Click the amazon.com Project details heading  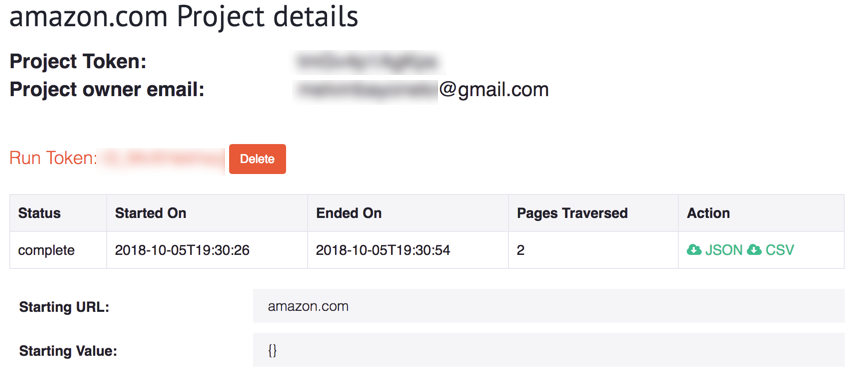[x=184, y=16]
